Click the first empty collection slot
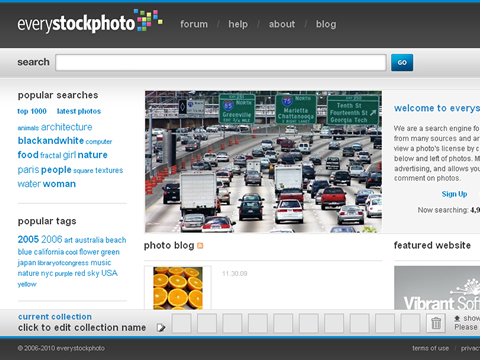 182,323
